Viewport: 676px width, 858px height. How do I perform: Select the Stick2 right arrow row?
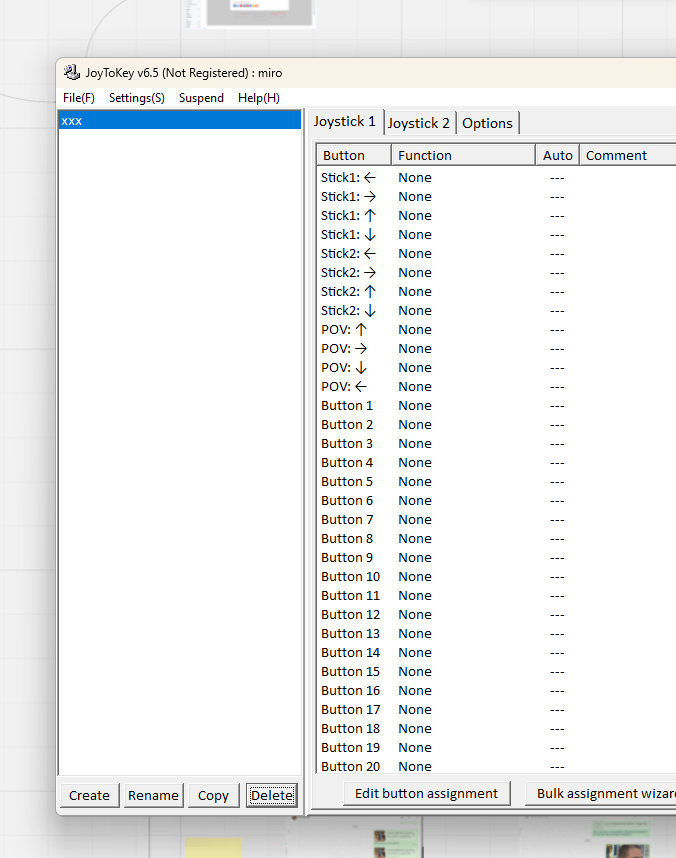[496, 273]
